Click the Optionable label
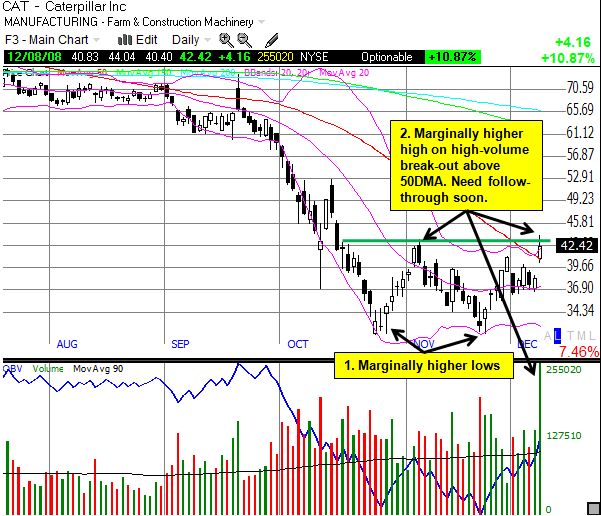 click(387, 57)
